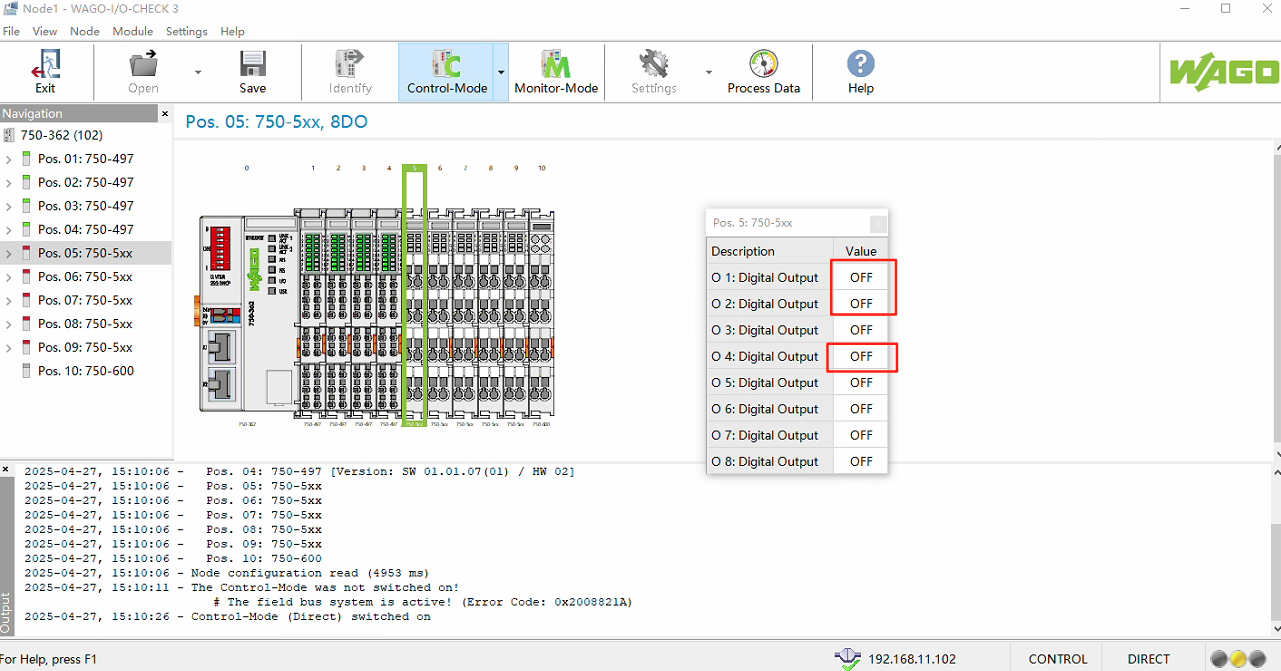Open the dropdown arrow next to Settings

click(x=709, y=72)
